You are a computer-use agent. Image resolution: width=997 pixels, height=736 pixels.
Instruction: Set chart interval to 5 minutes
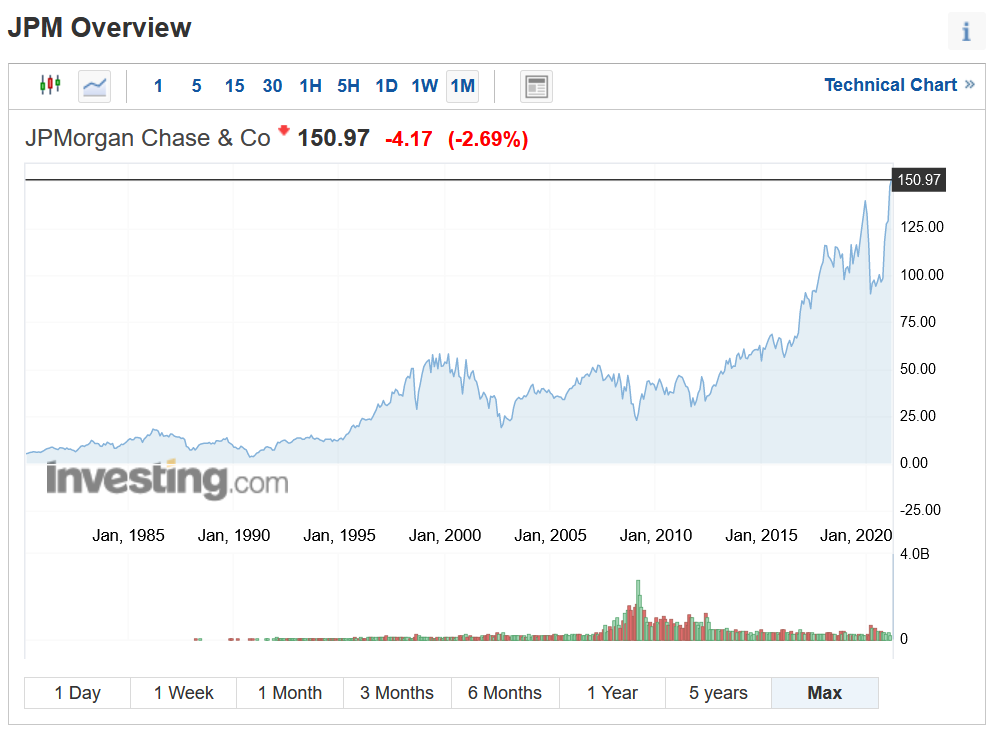[x=196, y=86]
